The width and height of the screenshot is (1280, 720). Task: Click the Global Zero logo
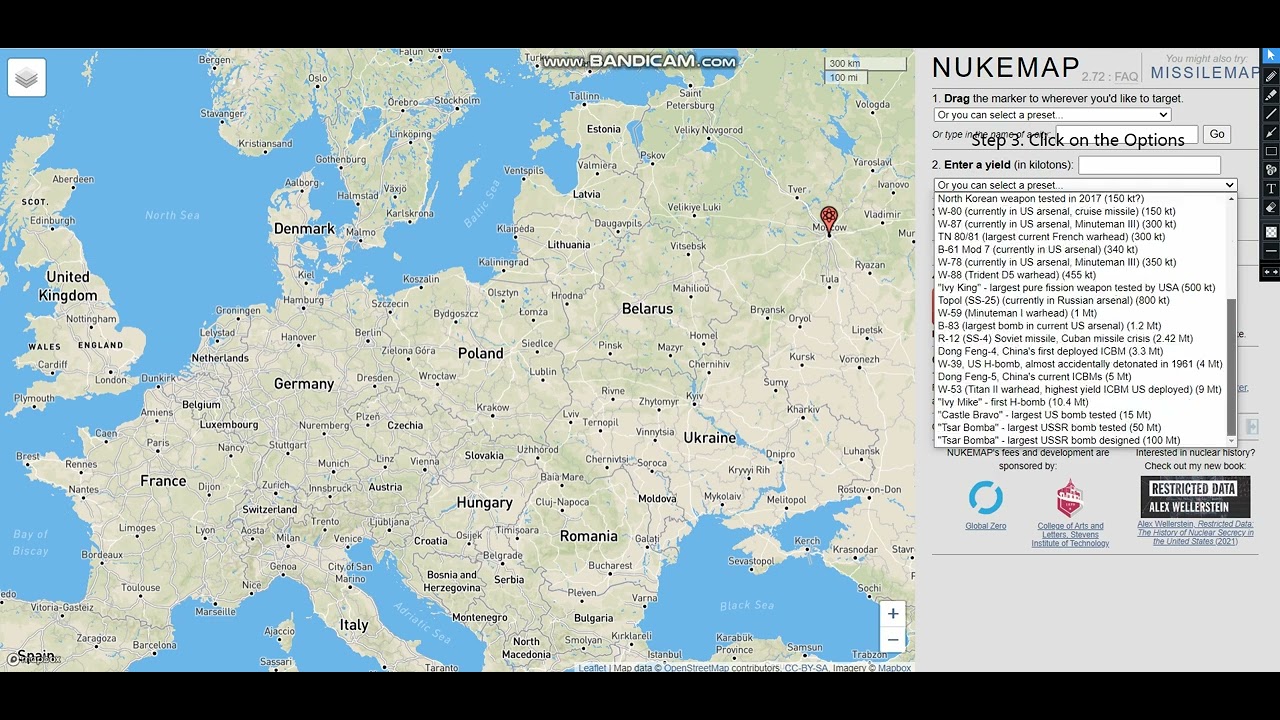[x=985, y=498]
